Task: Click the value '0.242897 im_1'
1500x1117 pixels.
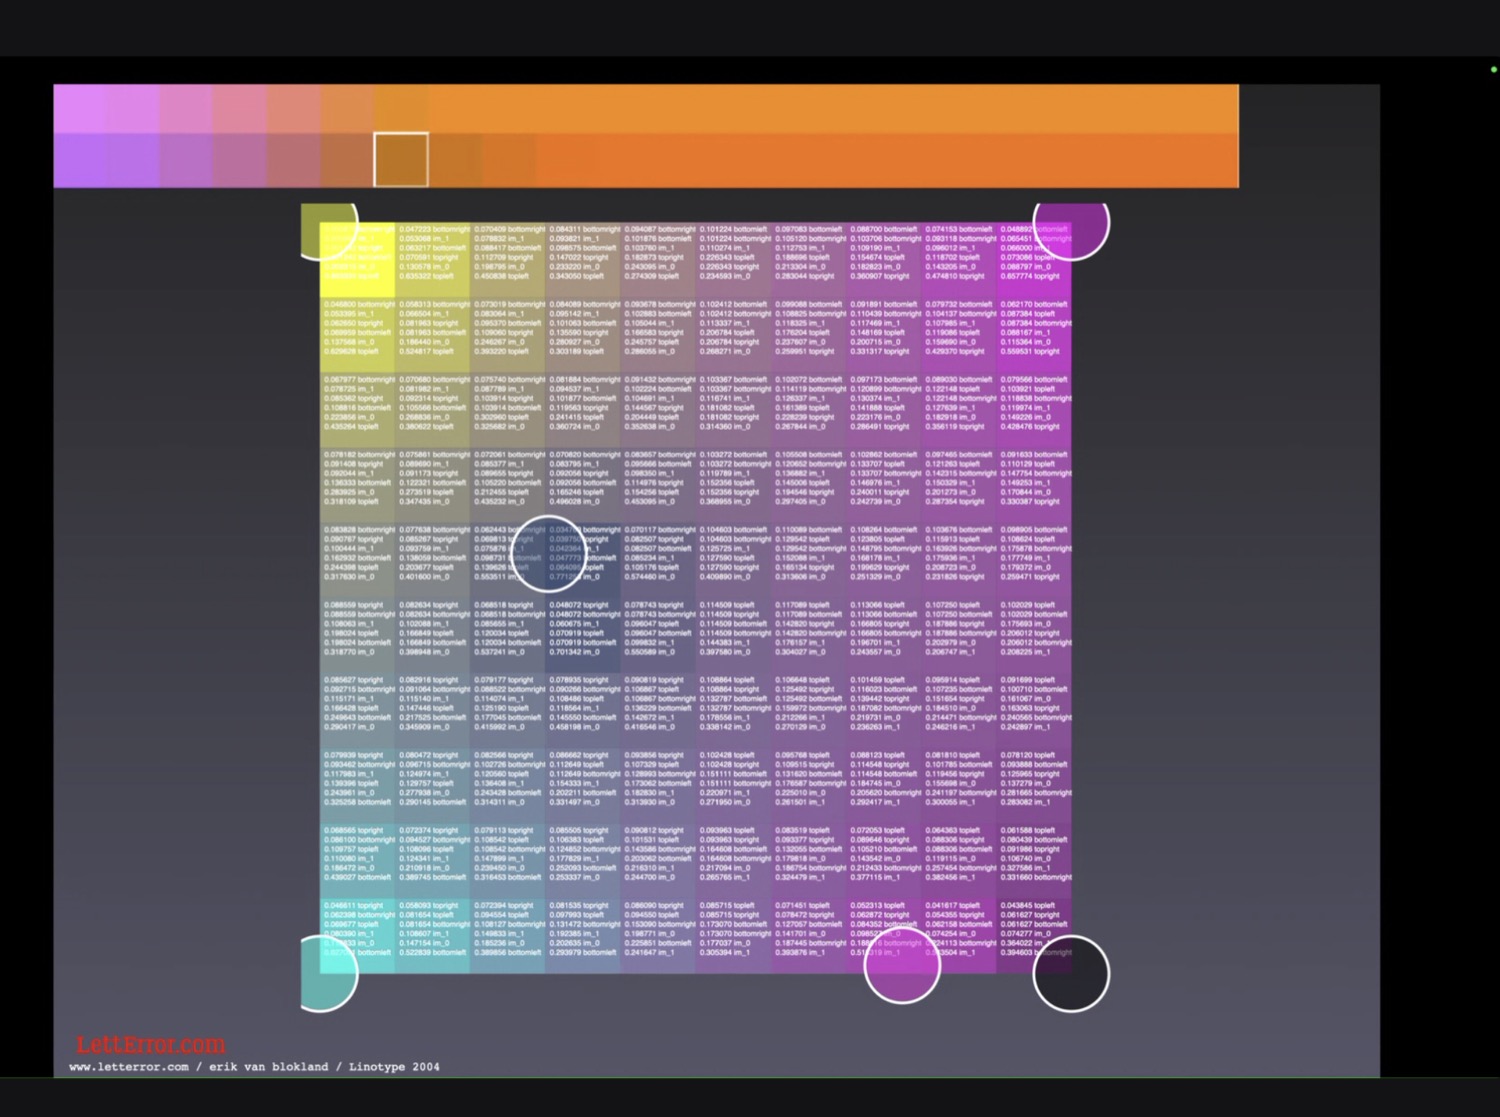Action: 1027,726
